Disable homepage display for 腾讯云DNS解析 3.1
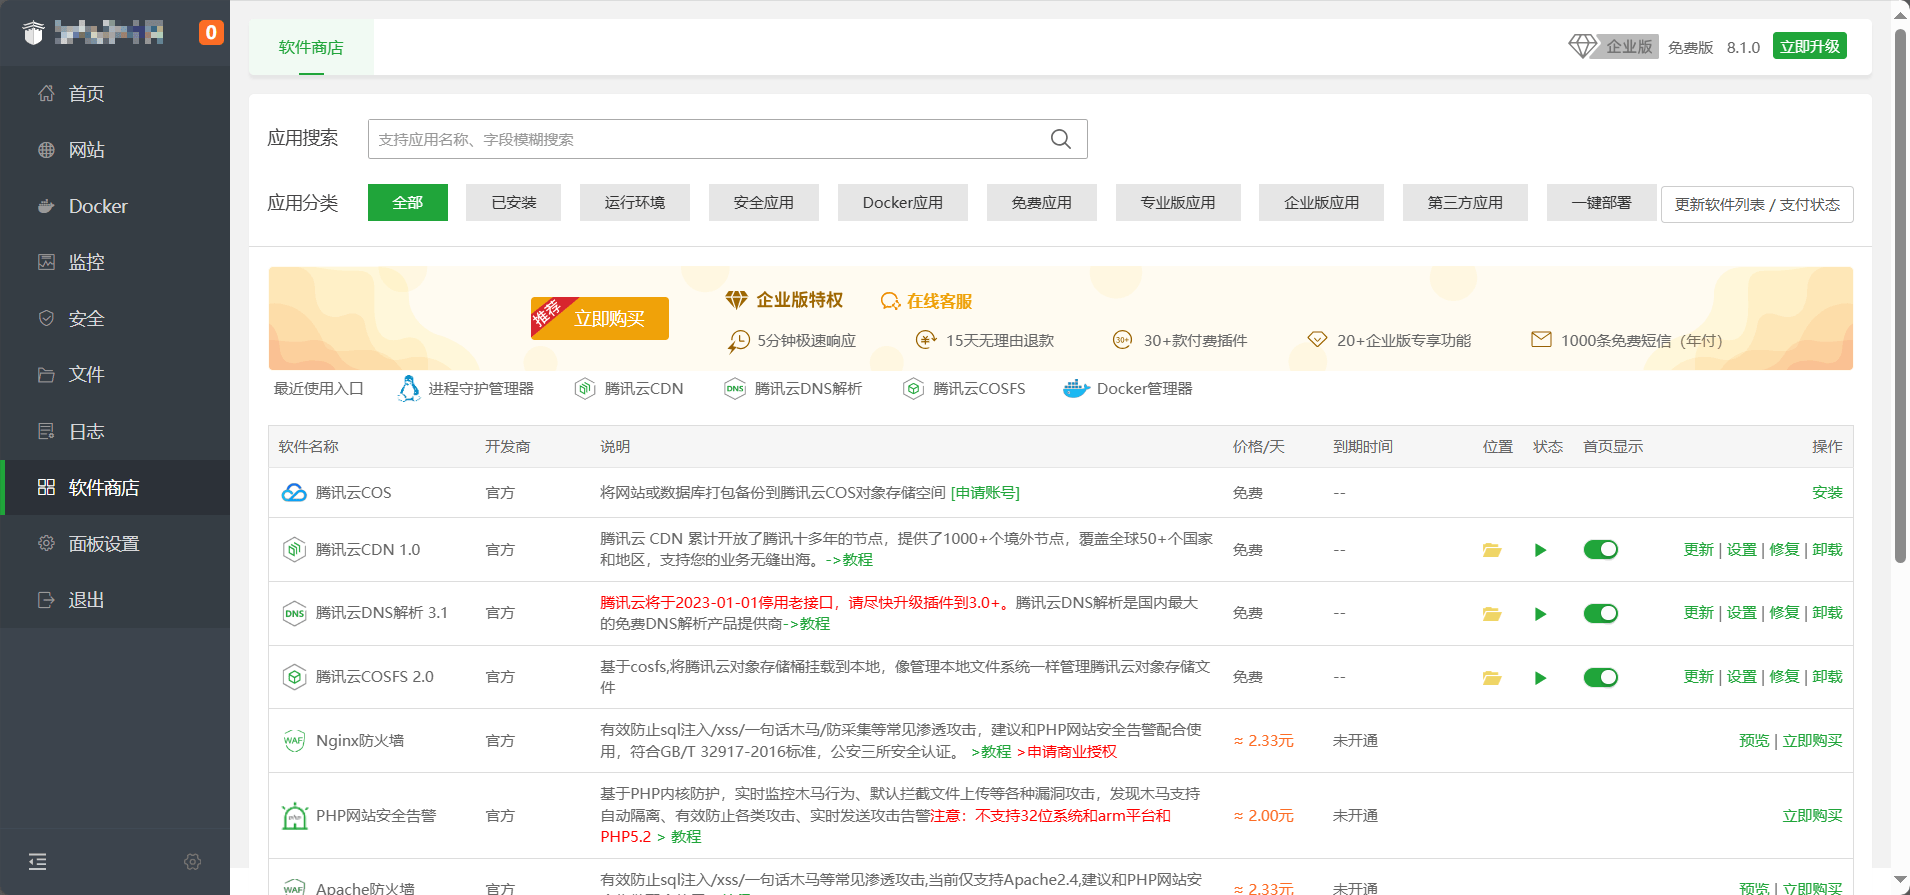Image resolution: width=1910 pixels, height=895 pixels. [x=1600, y=614]
